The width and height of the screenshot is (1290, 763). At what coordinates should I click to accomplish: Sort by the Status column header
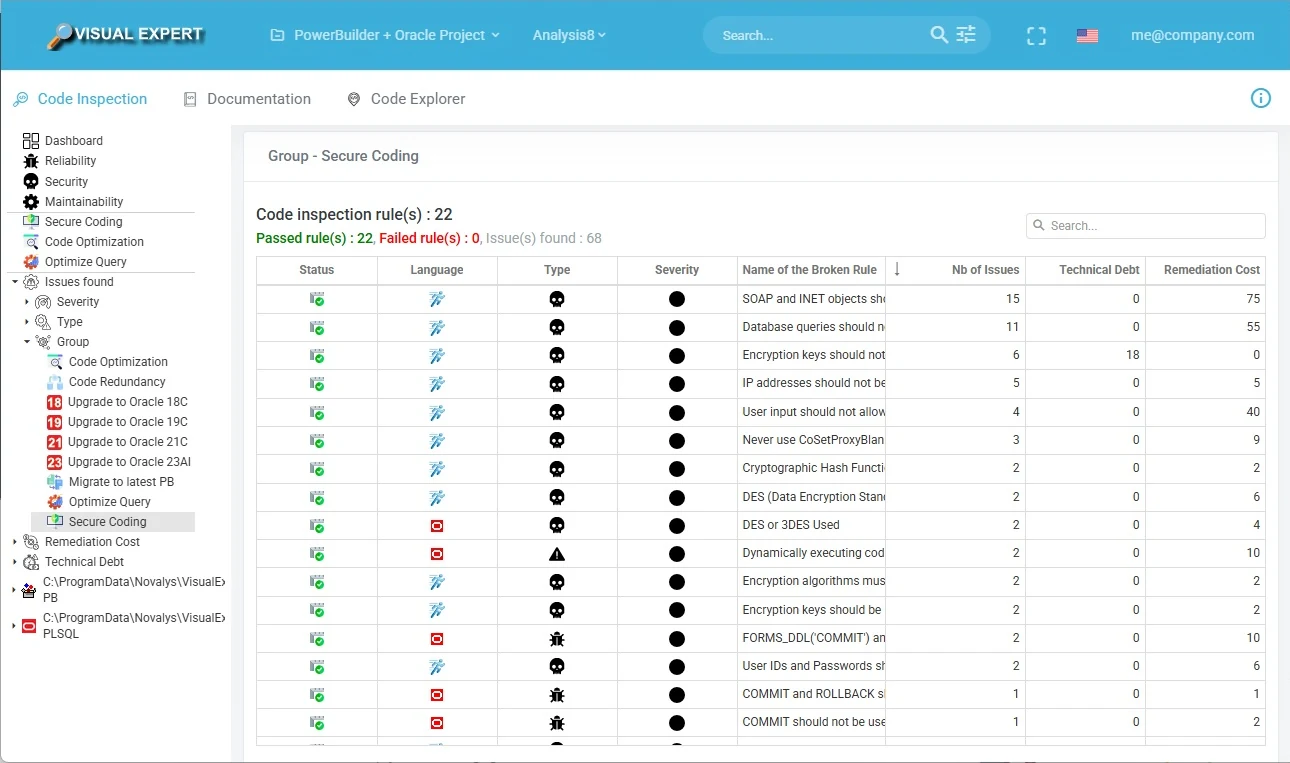(317, 270)
